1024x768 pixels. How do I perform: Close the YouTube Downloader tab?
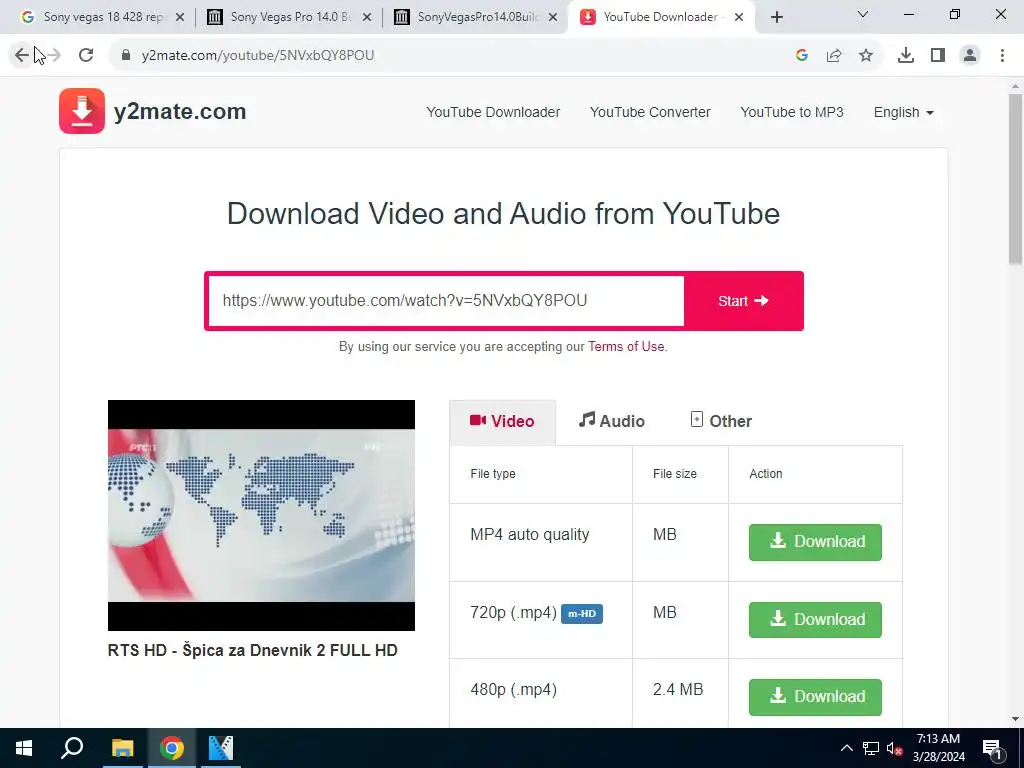tap(739, 18)
